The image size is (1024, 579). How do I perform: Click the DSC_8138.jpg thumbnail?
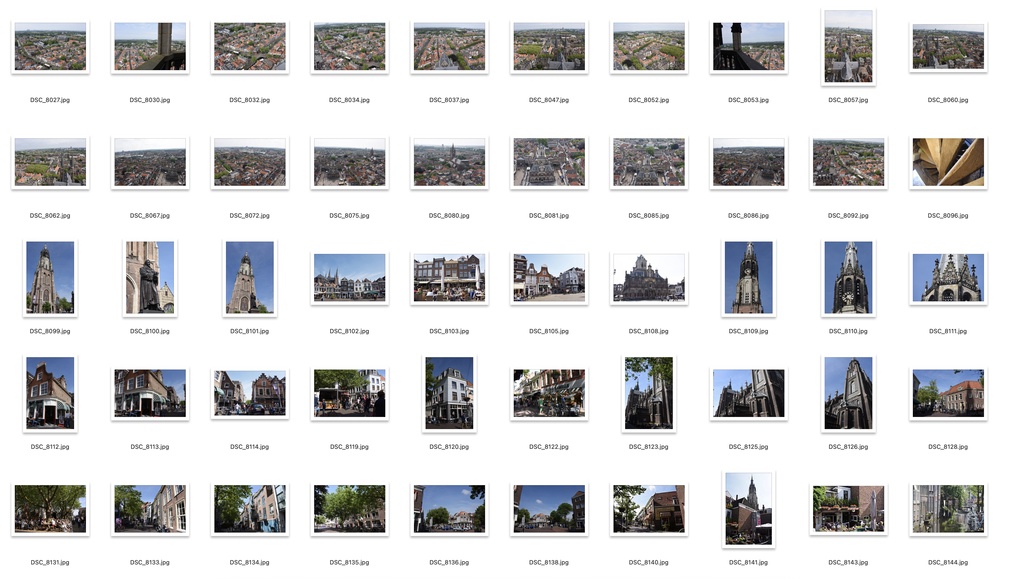549,509
